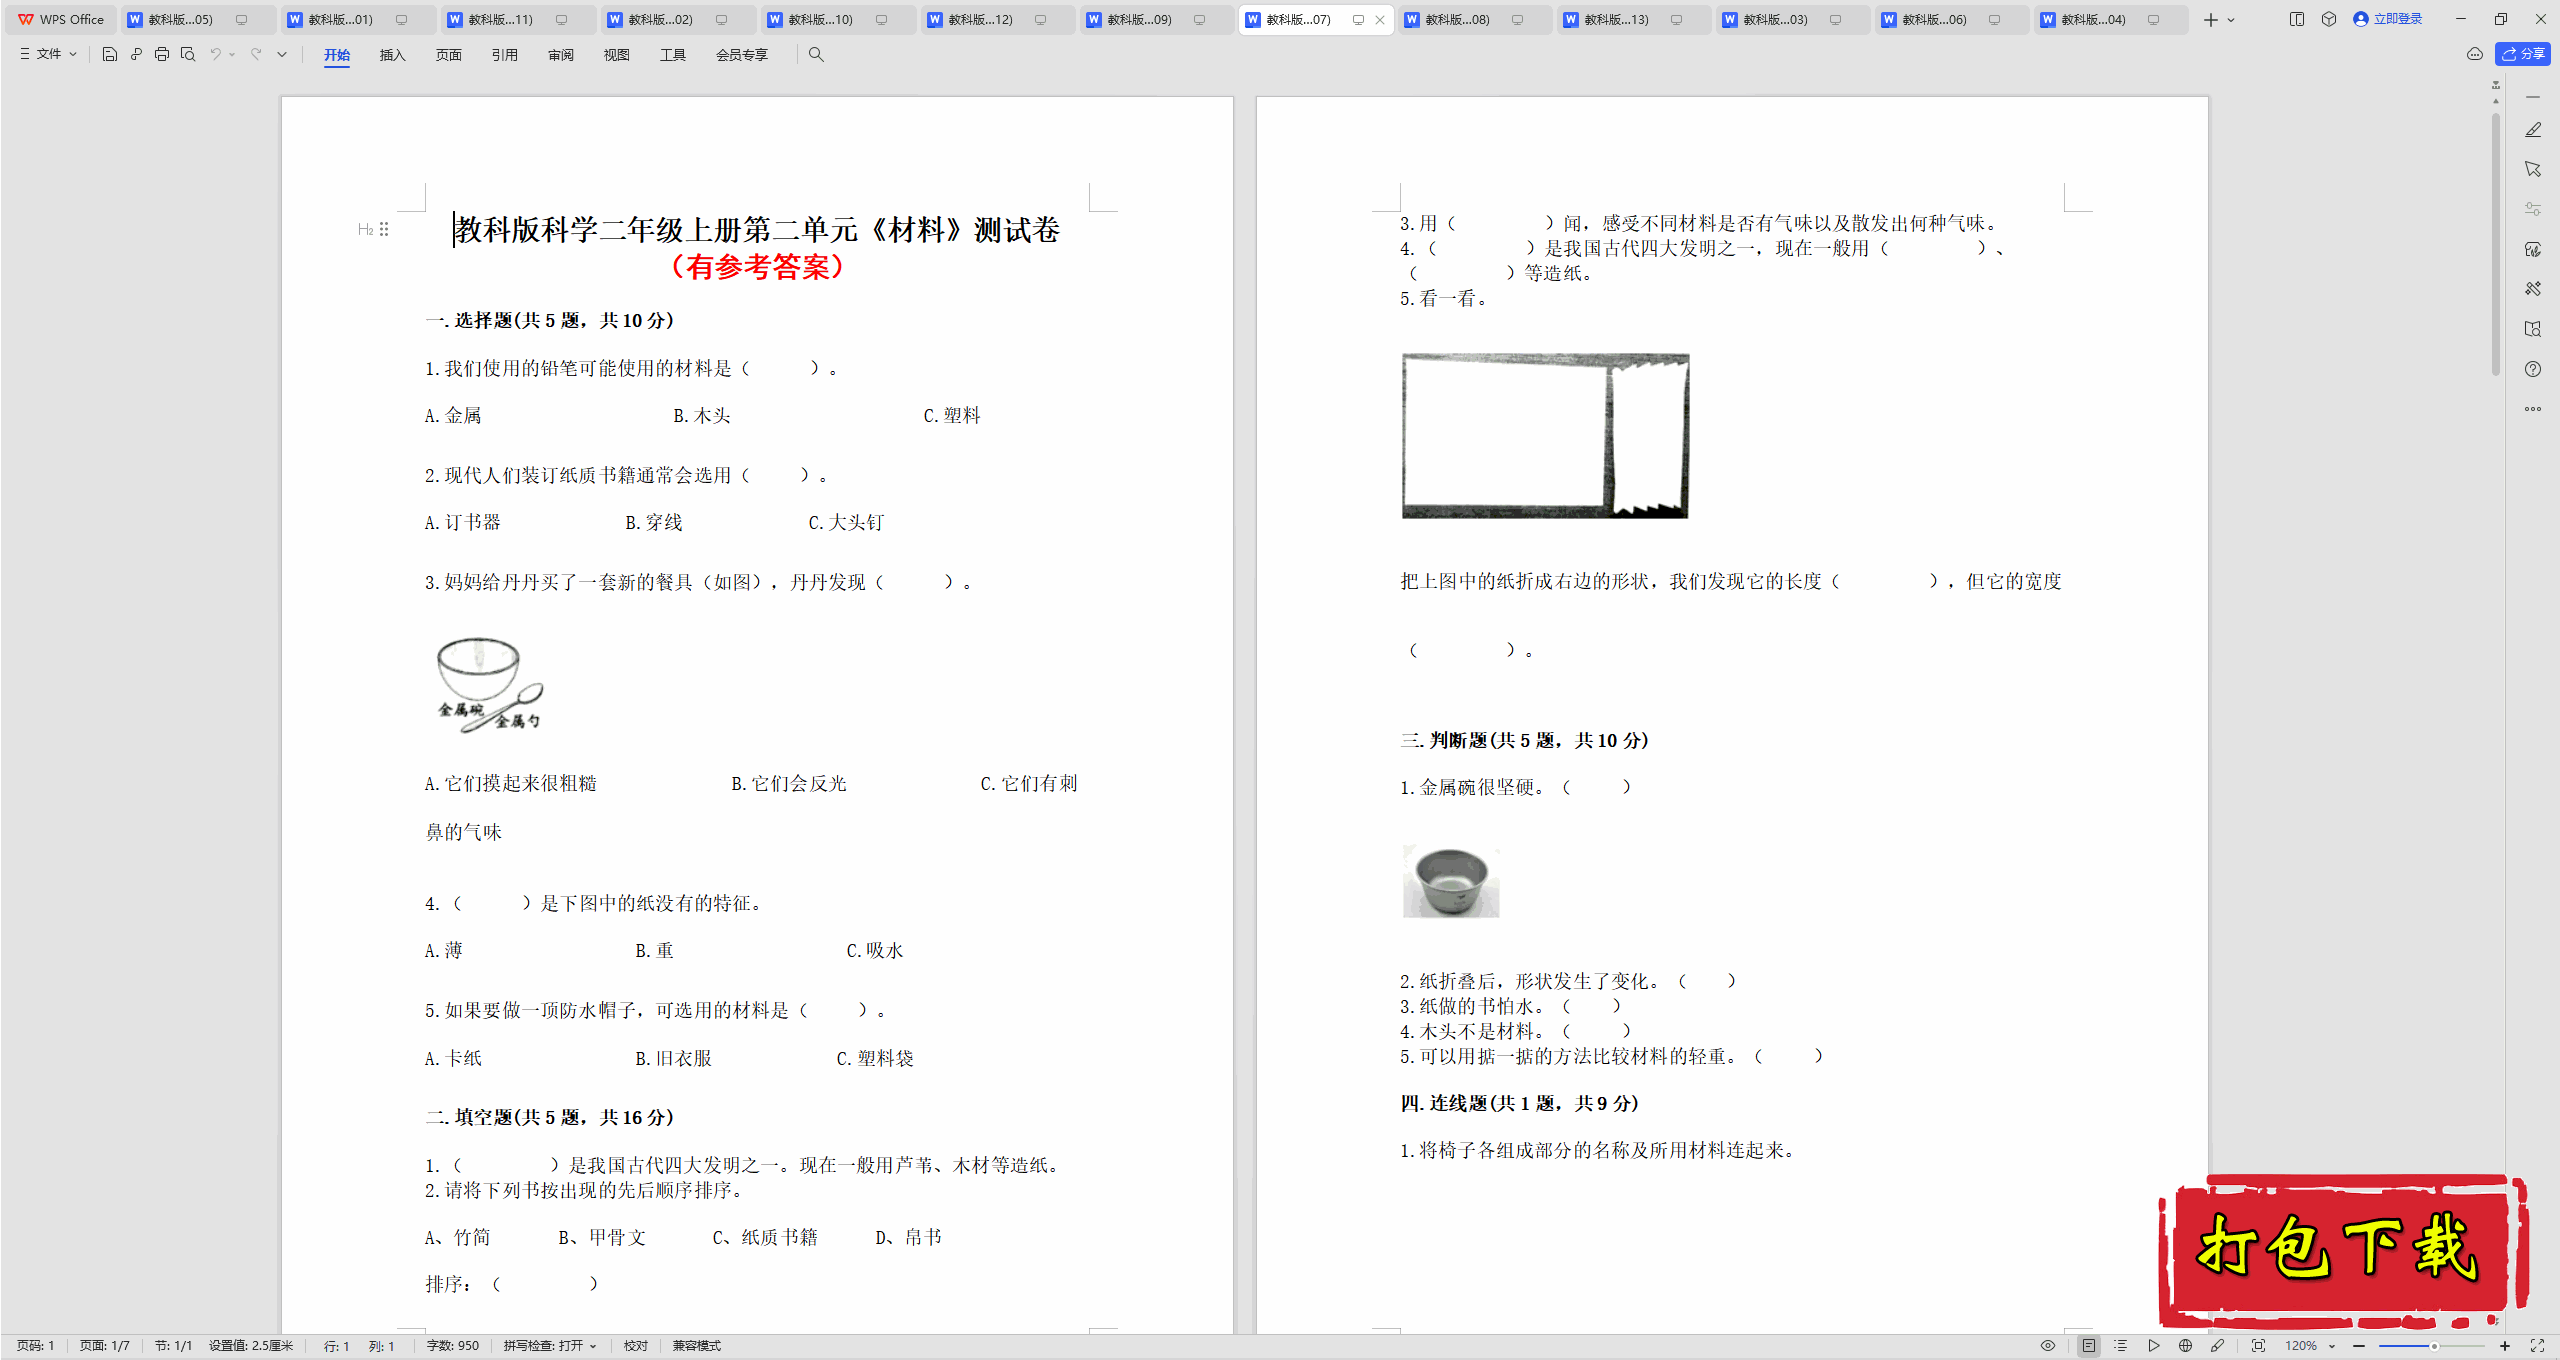Click the drag handle icon beside the title heading
This screenshot has width=2560, height=1360.
click(384, 230)
